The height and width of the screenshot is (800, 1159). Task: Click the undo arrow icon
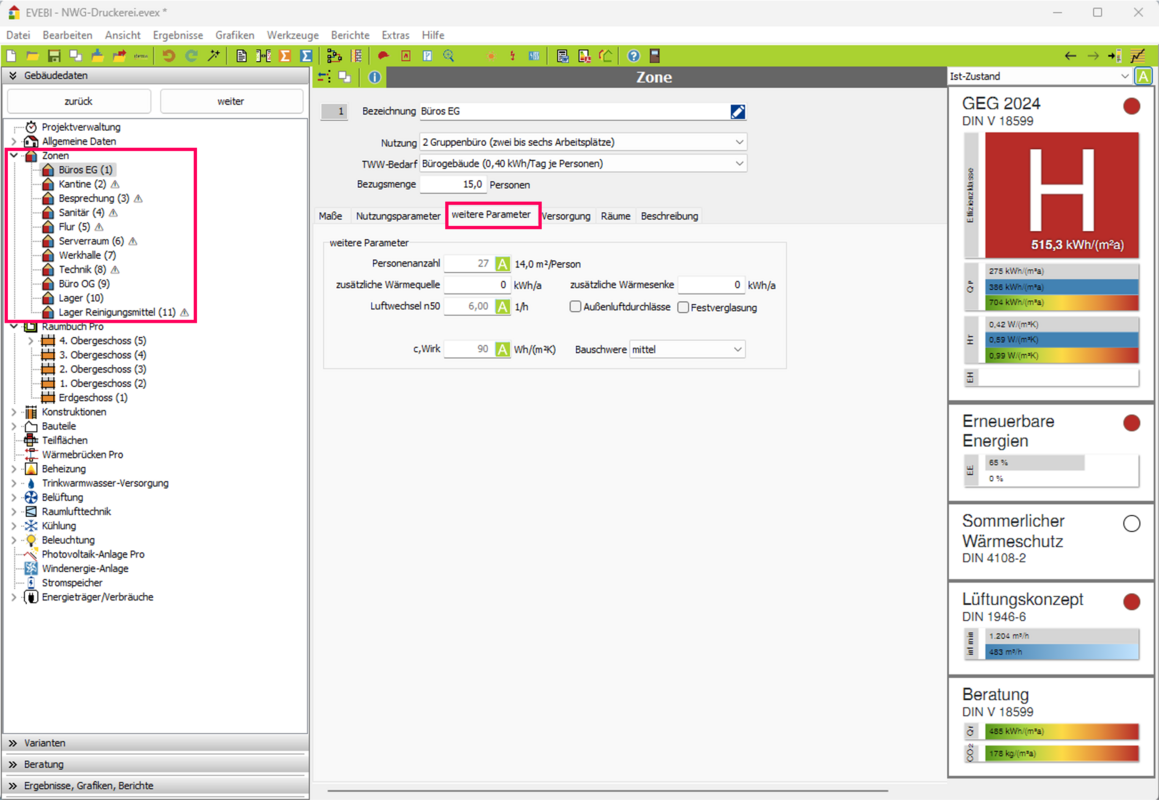(x=169, y=56)
